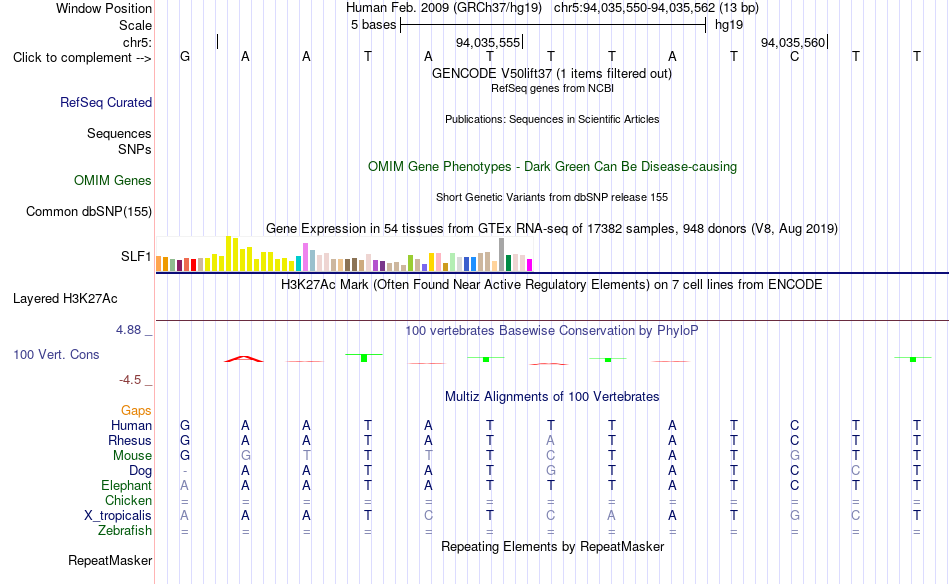The image size is (950, 584).
Task: Click the hg19 label beside scale bar
Action: coord(729,25)
